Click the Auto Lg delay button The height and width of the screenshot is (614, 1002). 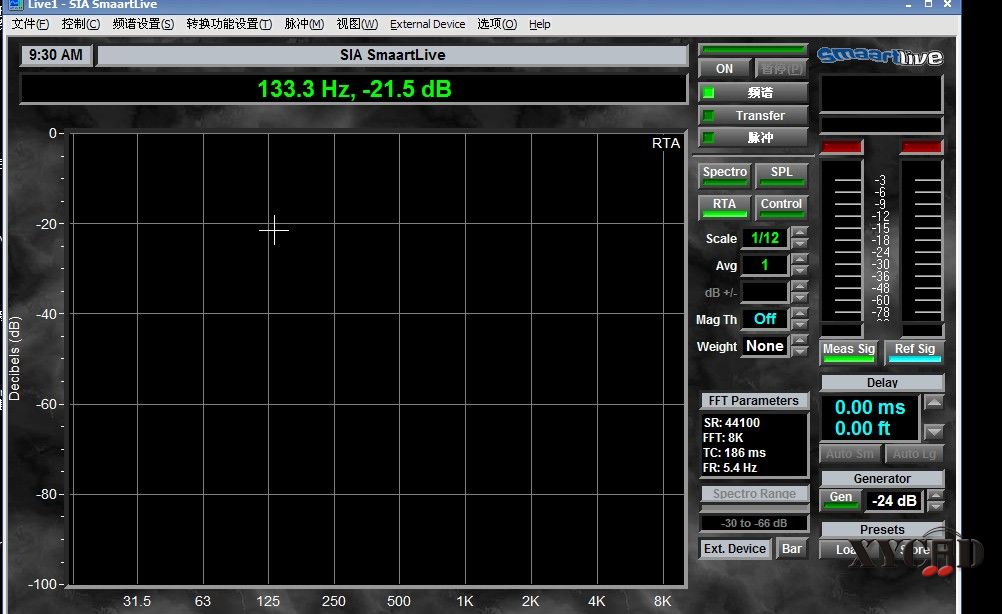tap(914, 454)
